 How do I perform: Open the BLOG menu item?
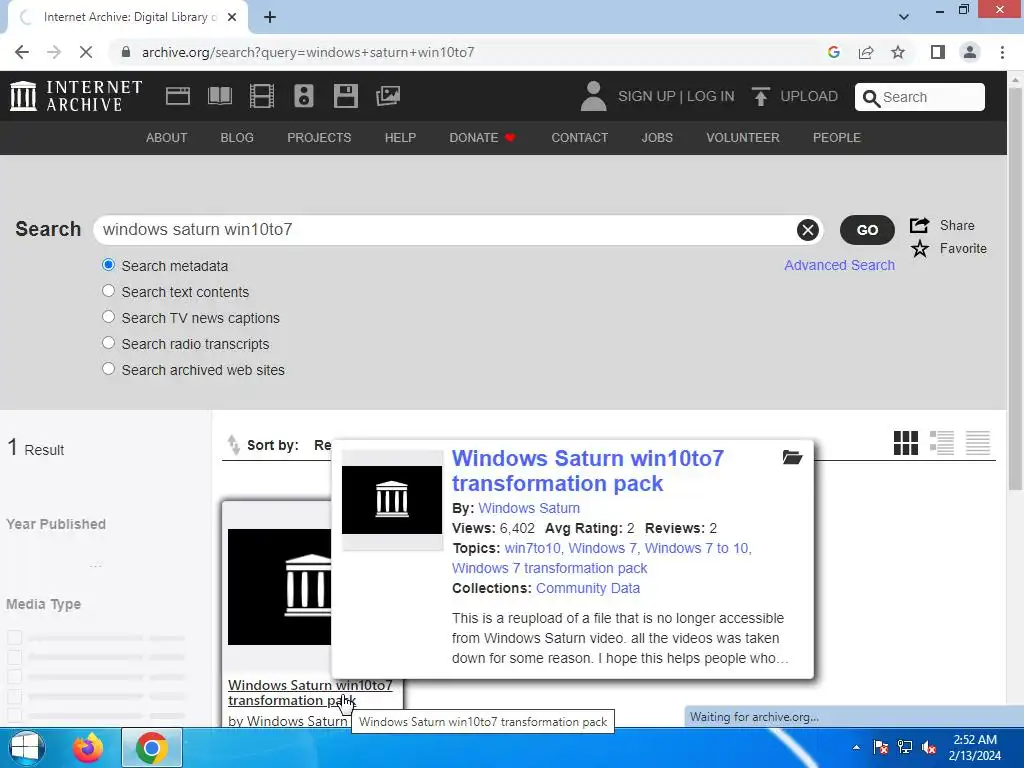pyautogui.click(x=237, y=138)
